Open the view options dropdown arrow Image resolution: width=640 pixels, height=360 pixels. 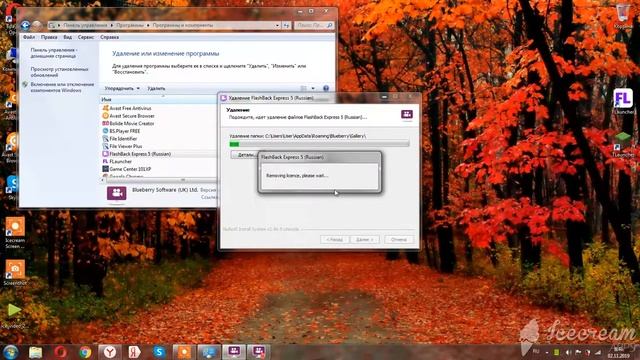(313, 88)
